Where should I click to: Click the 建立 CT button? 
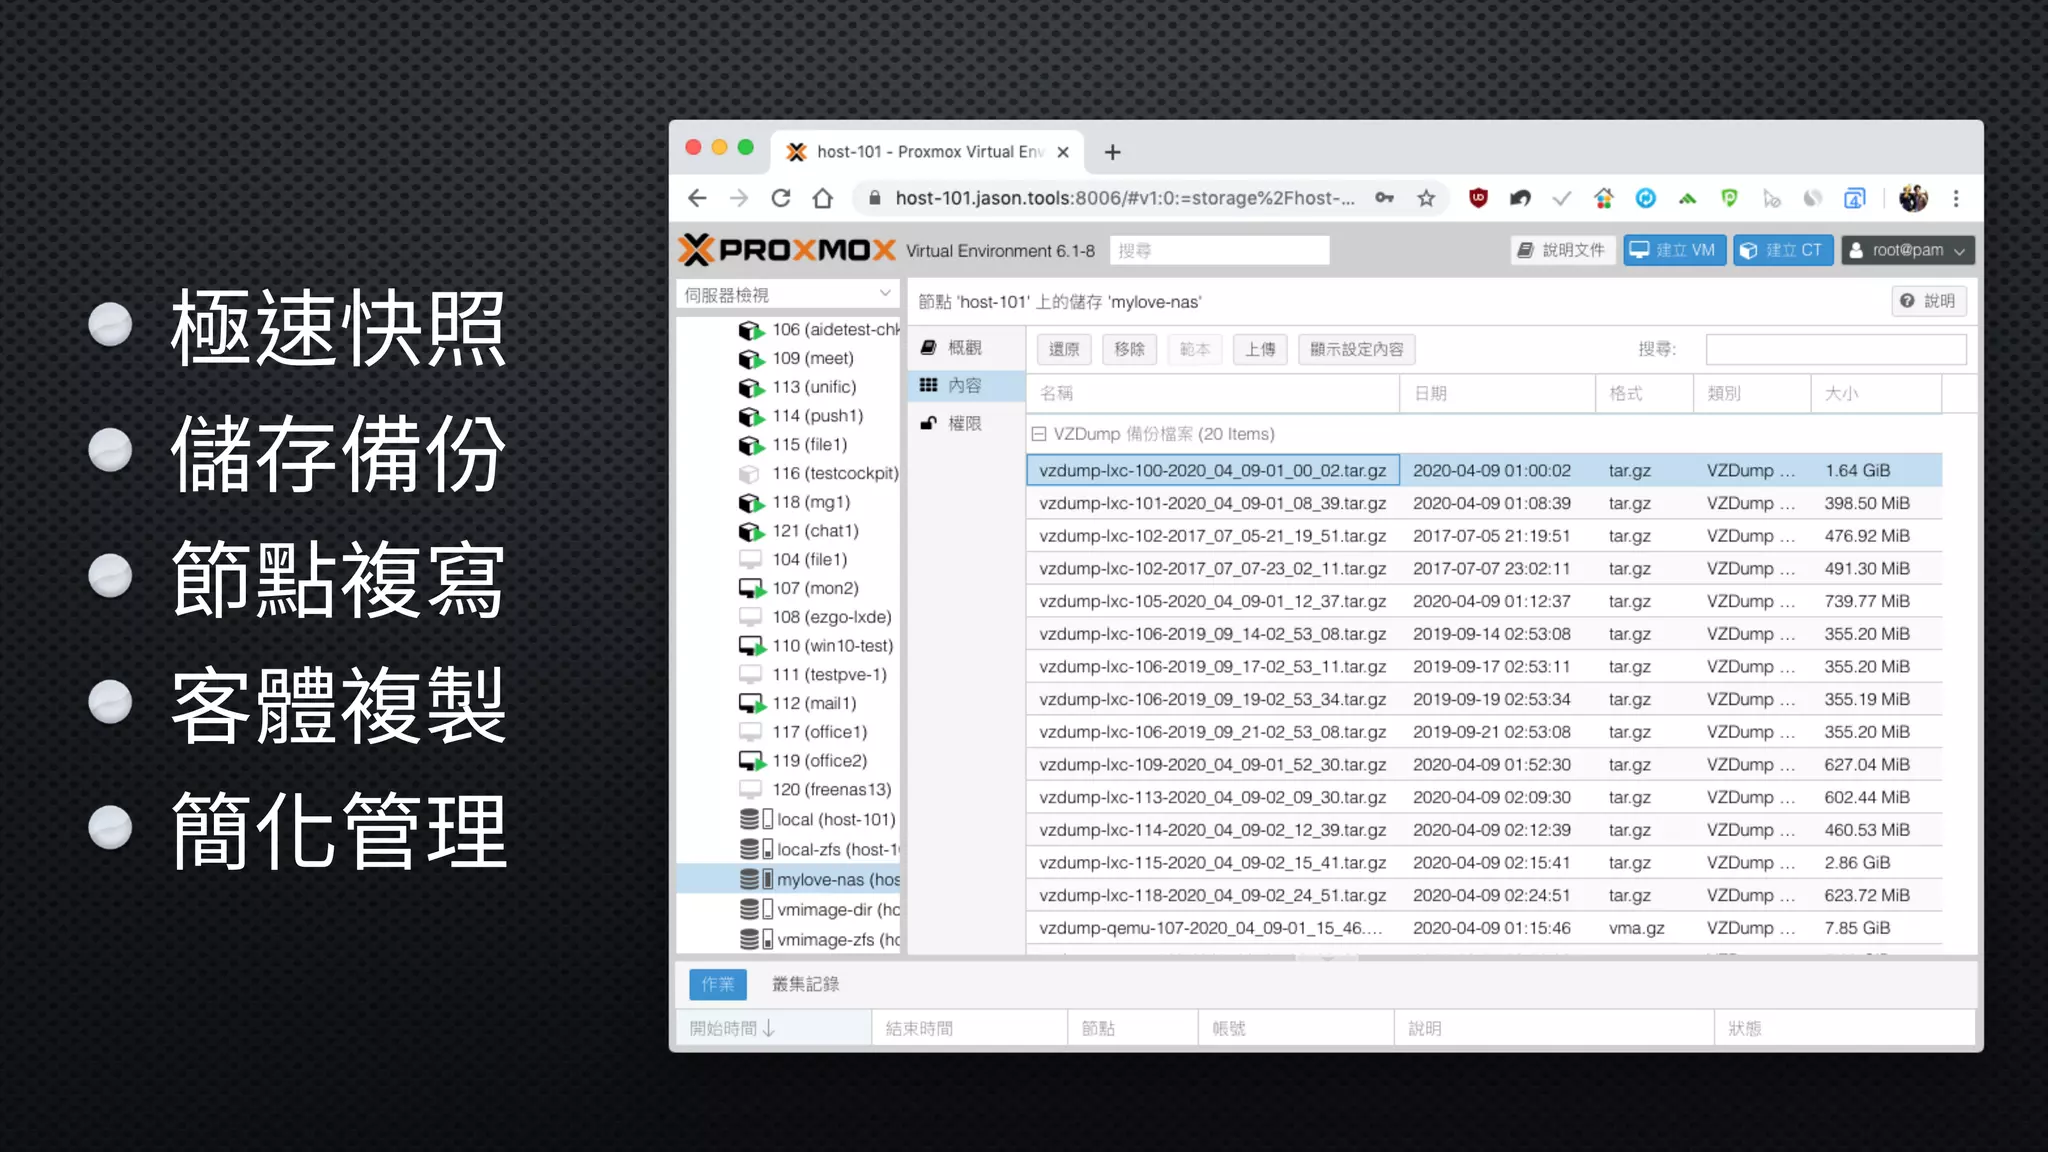pos(1783,250)
